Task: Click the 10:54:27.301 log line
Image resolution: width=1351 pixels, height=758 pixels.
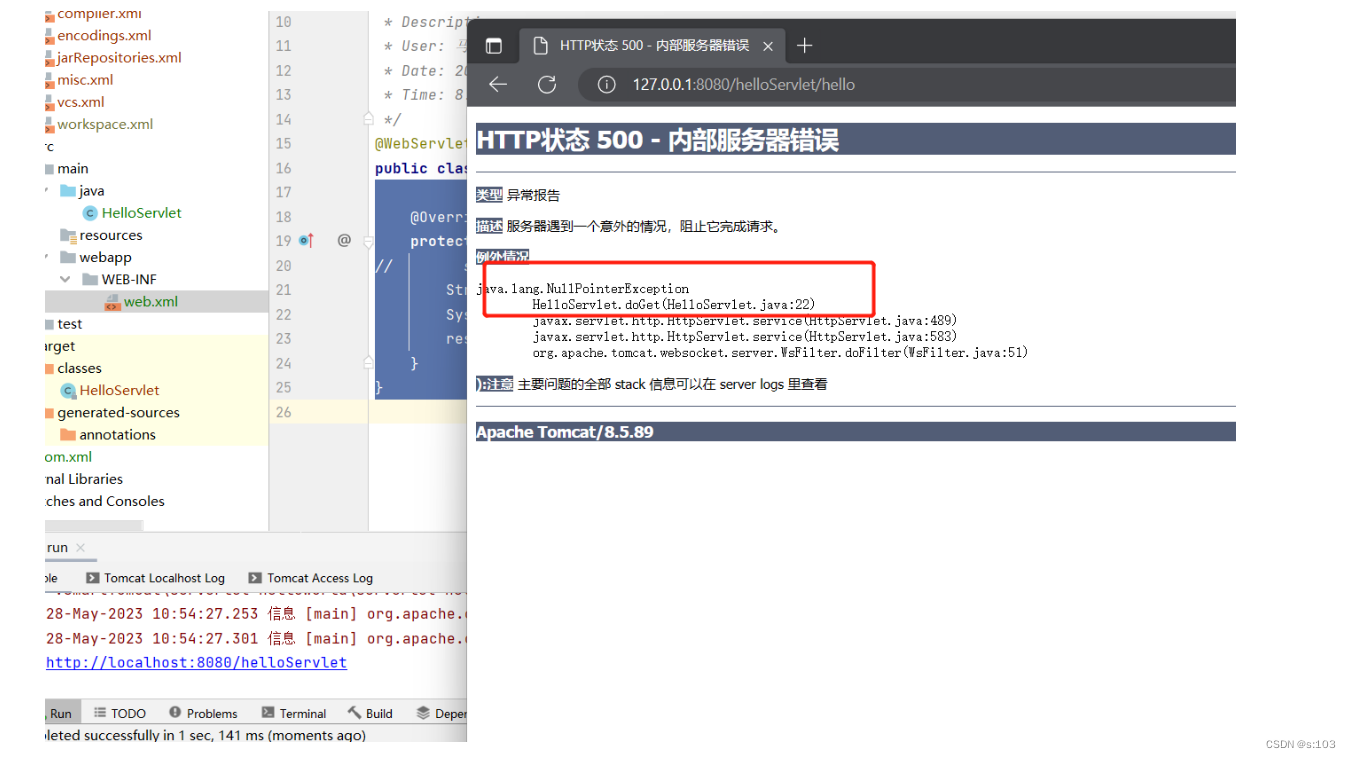Action: point(256,638)
